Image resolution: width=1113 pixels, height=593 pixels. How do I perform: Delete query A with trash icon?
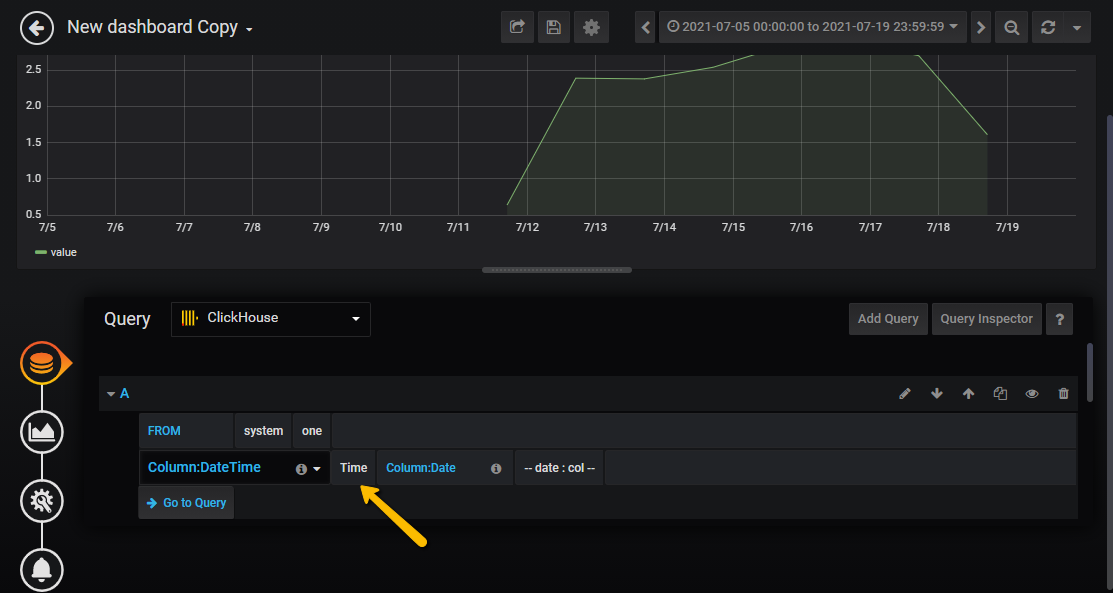pos(1063,393)
